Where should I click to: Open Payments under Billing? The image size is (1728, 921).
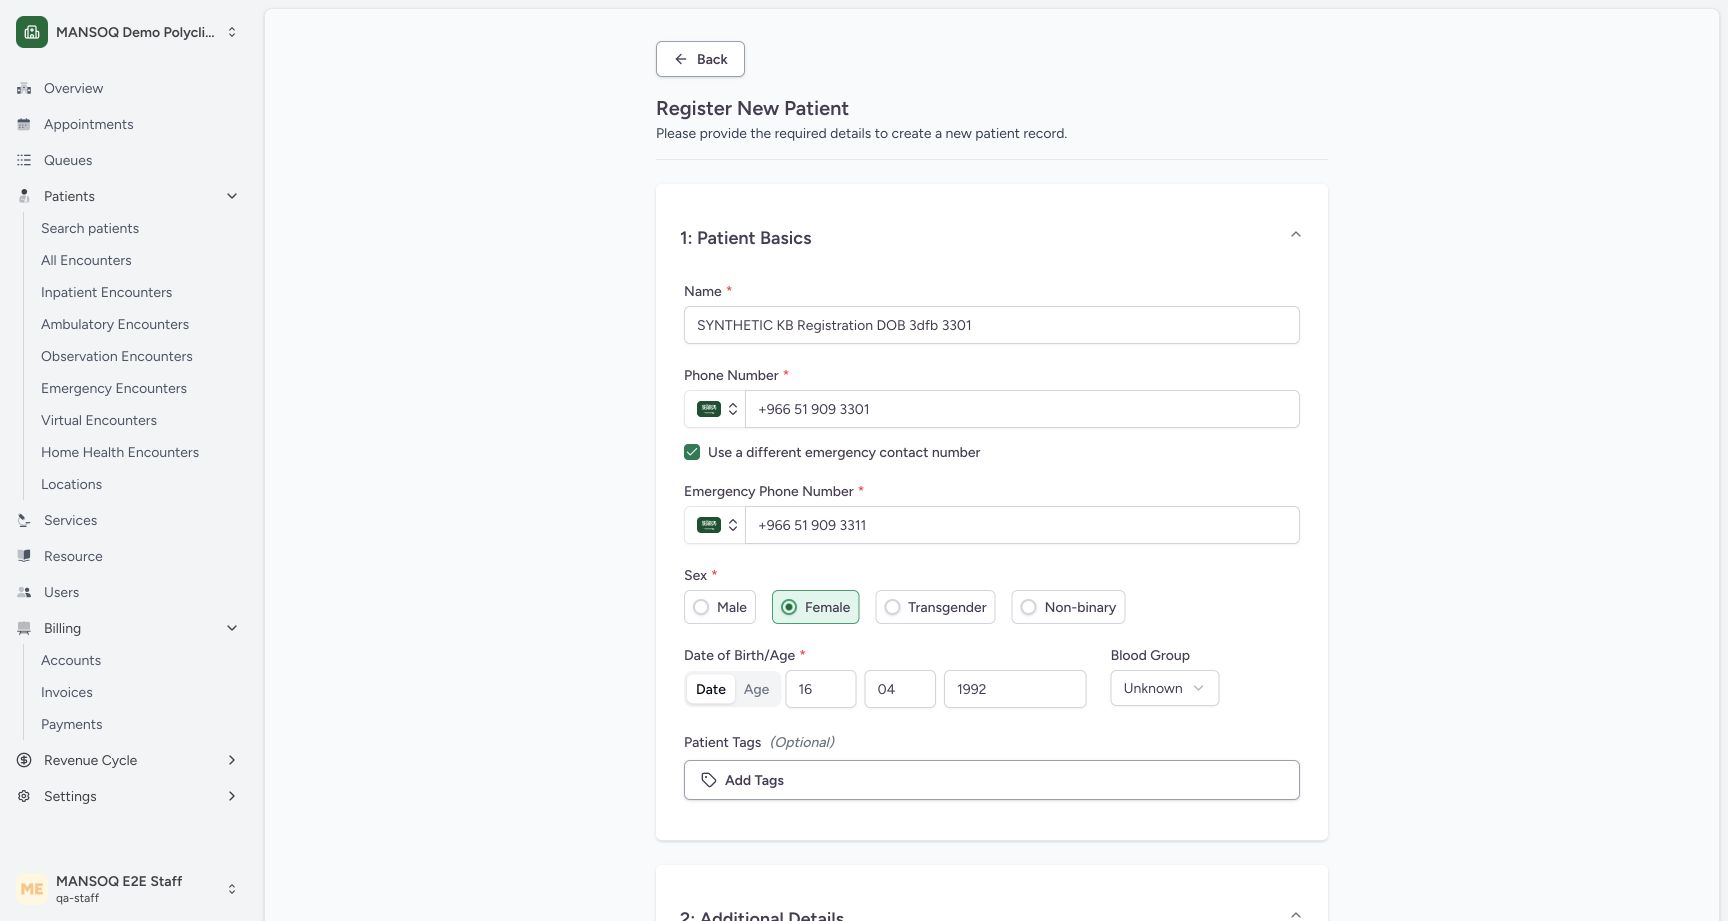point(72,724)
